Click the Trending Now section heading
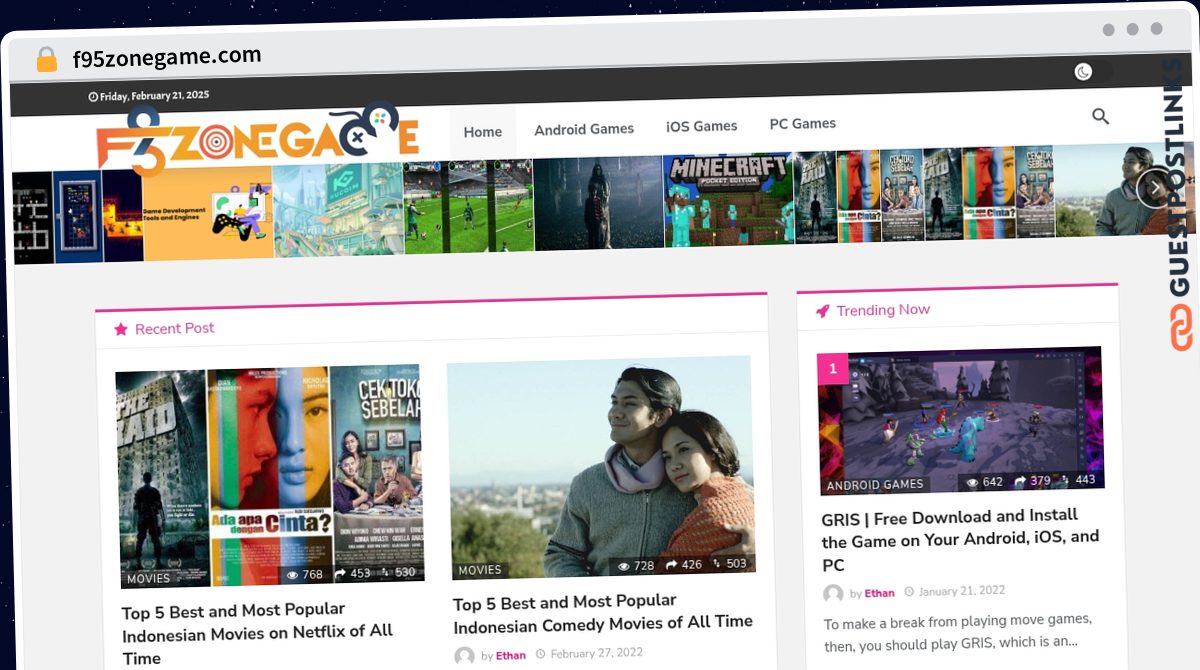Image resolution: width=1200 pixels, height=670 pixels. pyautogui.click(x=883, y=311)
